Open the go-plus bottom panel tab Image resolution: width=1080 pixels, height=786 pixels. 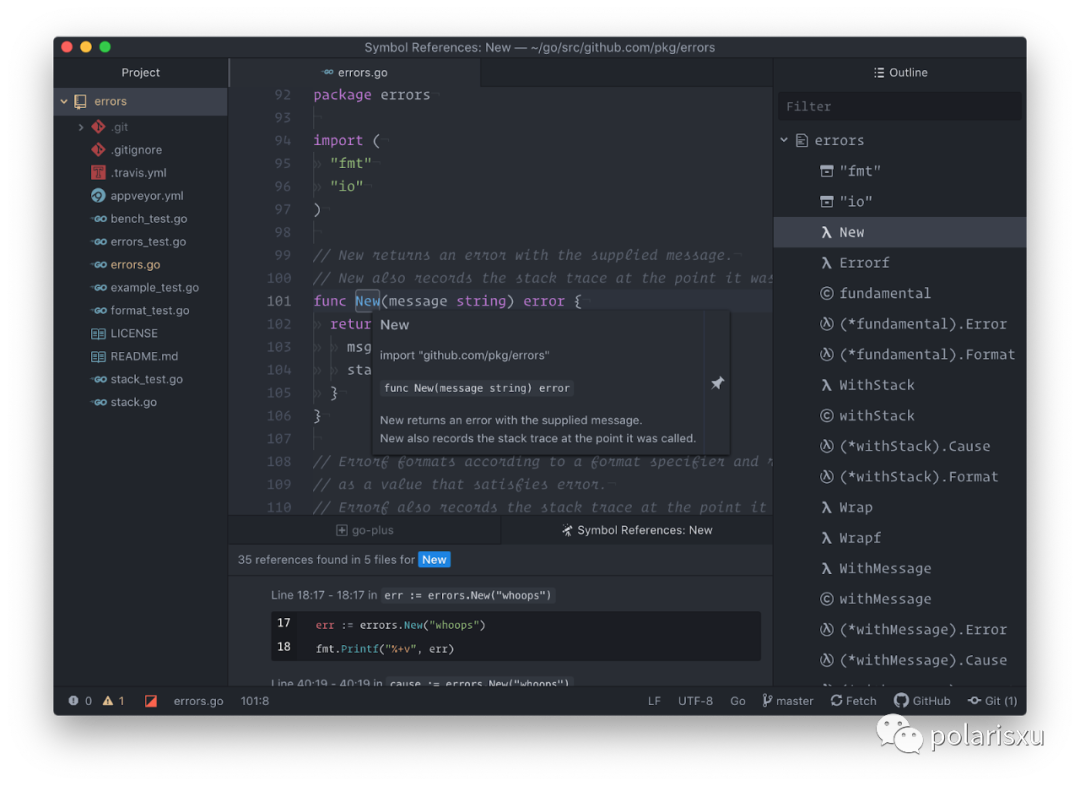(x=364, y=530)
